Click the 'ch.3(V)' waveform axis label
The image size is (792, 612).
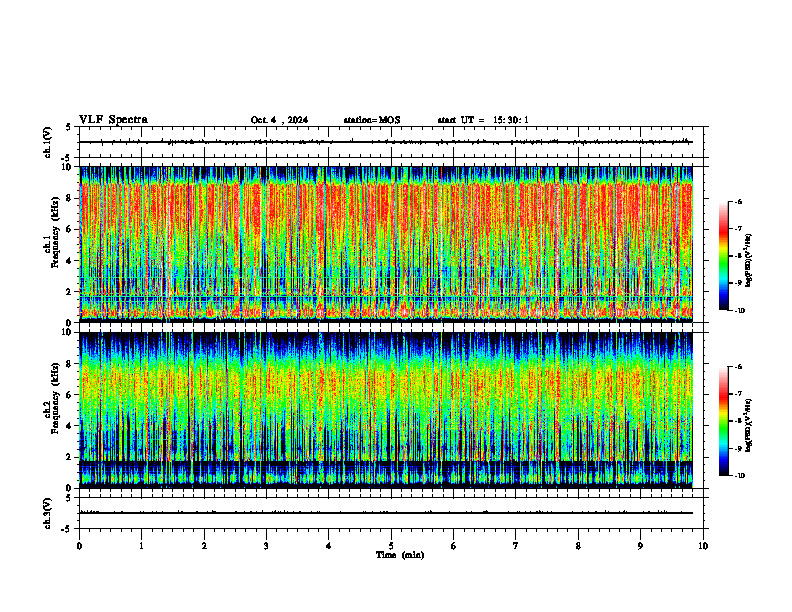47,513
